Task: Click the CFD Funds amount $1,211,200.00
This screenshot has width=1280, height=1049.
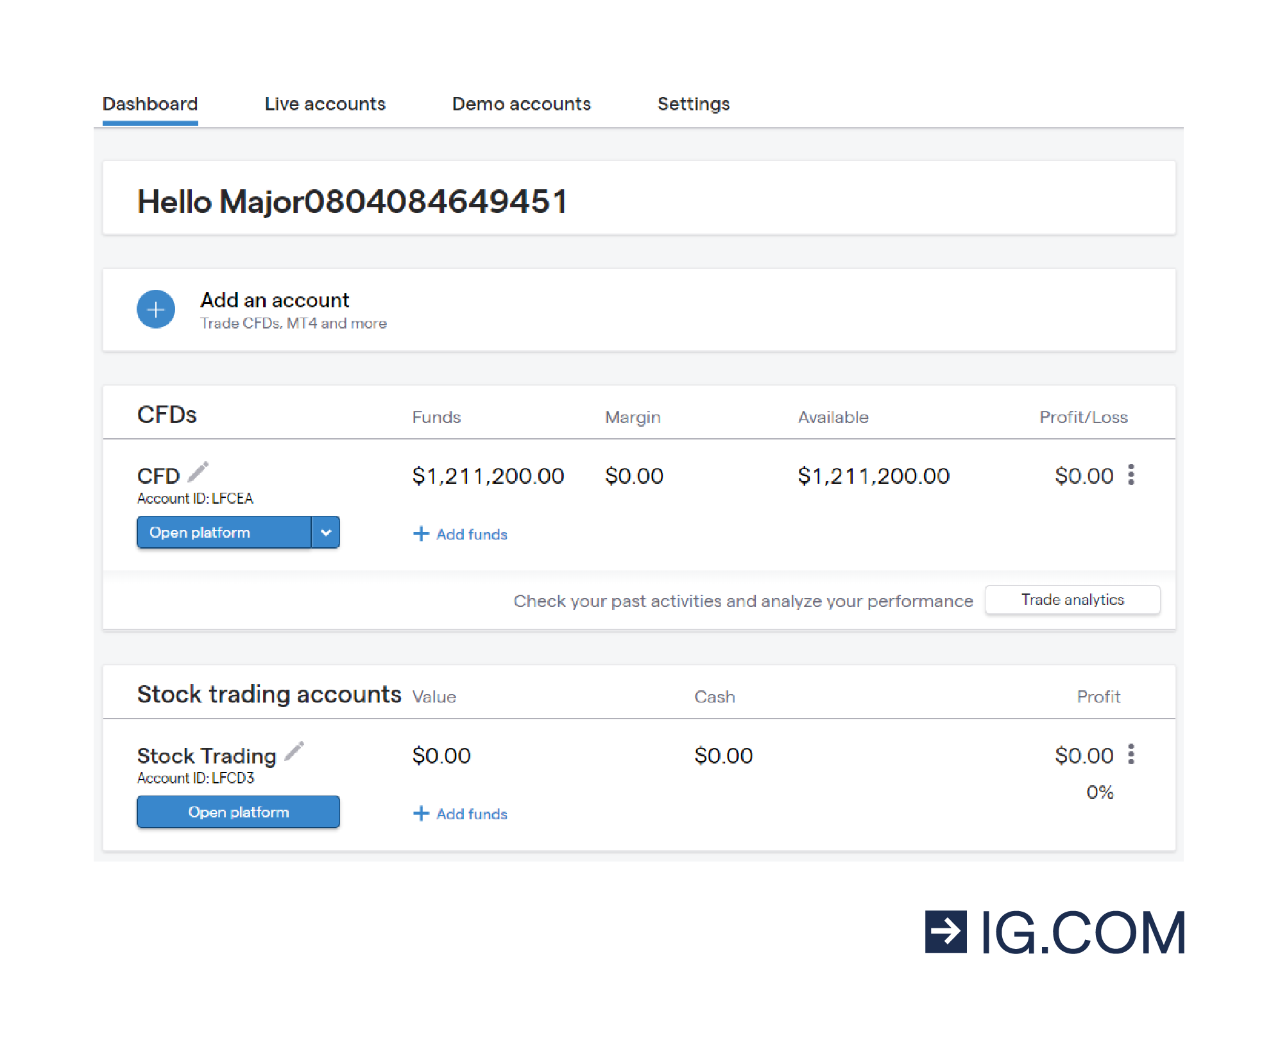Action: [488, 476]
